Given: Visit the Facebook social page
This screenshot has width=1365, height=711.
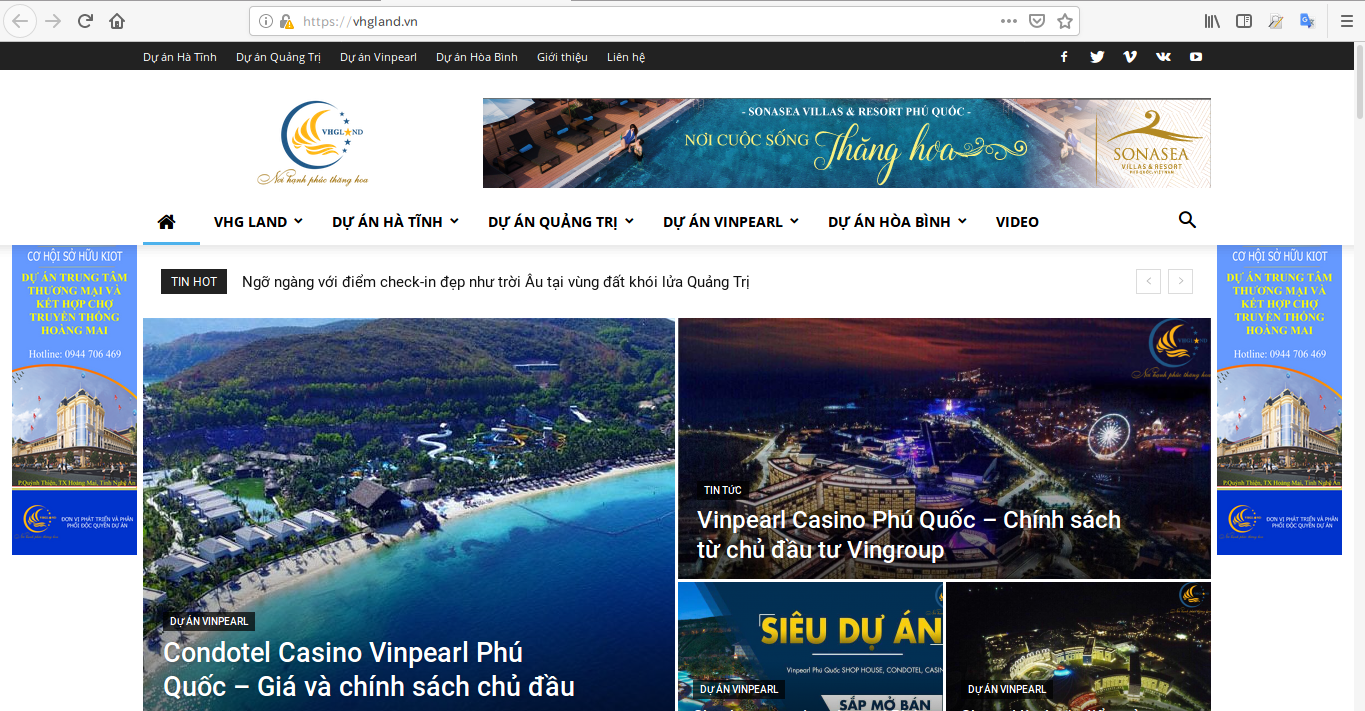Looking at the screenshot, I should (1064, 57).
